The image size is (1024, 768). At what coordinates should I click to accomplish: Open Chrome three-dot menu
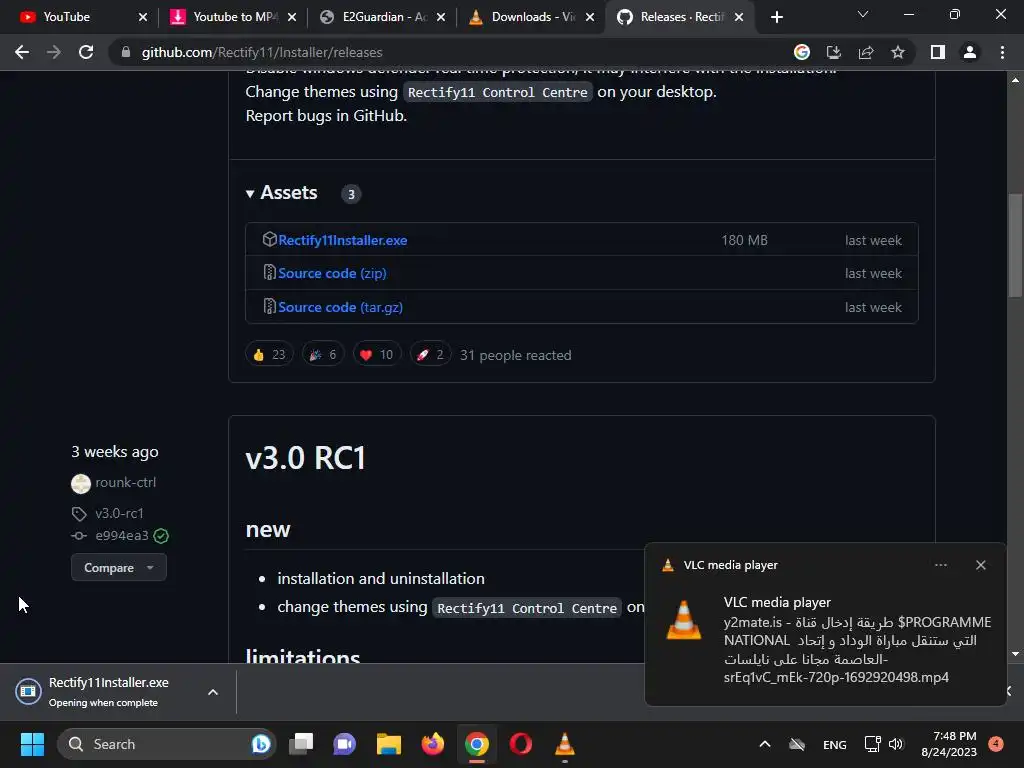coord(1002,52)
